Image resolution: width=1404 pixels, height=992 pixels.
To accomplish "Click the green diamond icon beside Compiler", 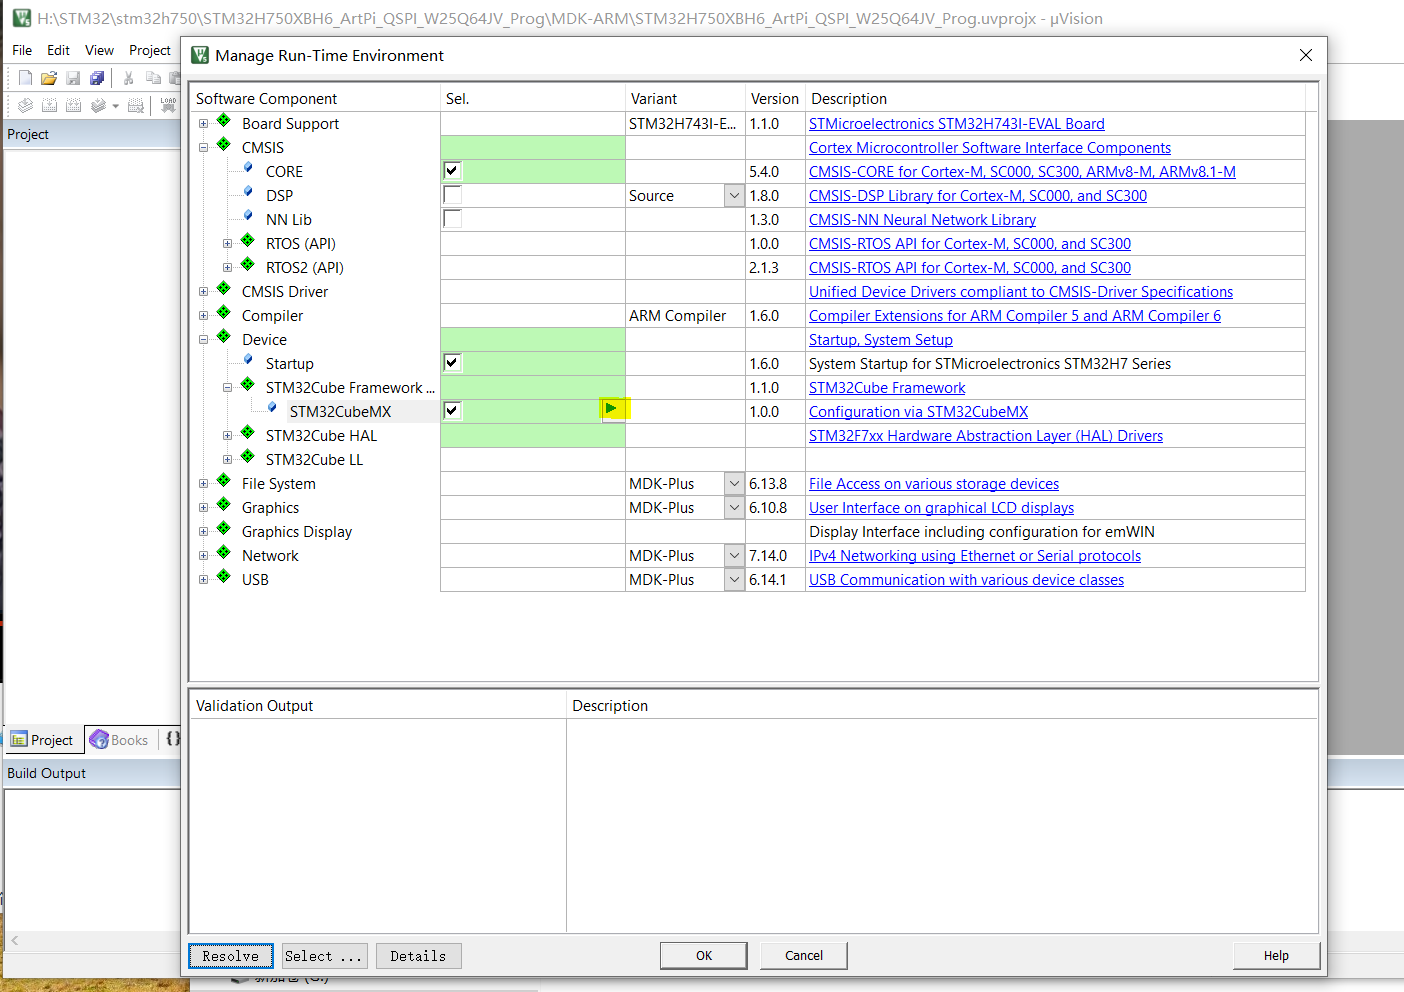I will click(x=224, y=313).
